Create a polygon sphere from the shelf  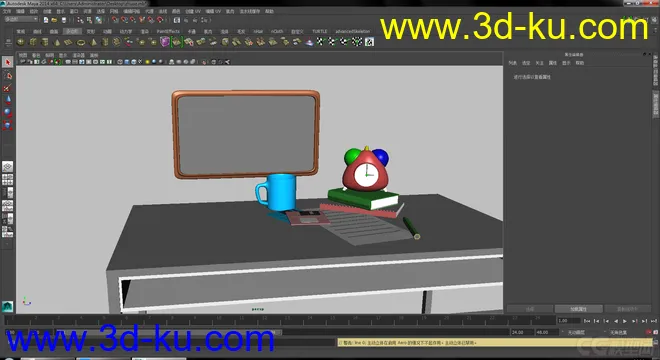pos(20,42)
